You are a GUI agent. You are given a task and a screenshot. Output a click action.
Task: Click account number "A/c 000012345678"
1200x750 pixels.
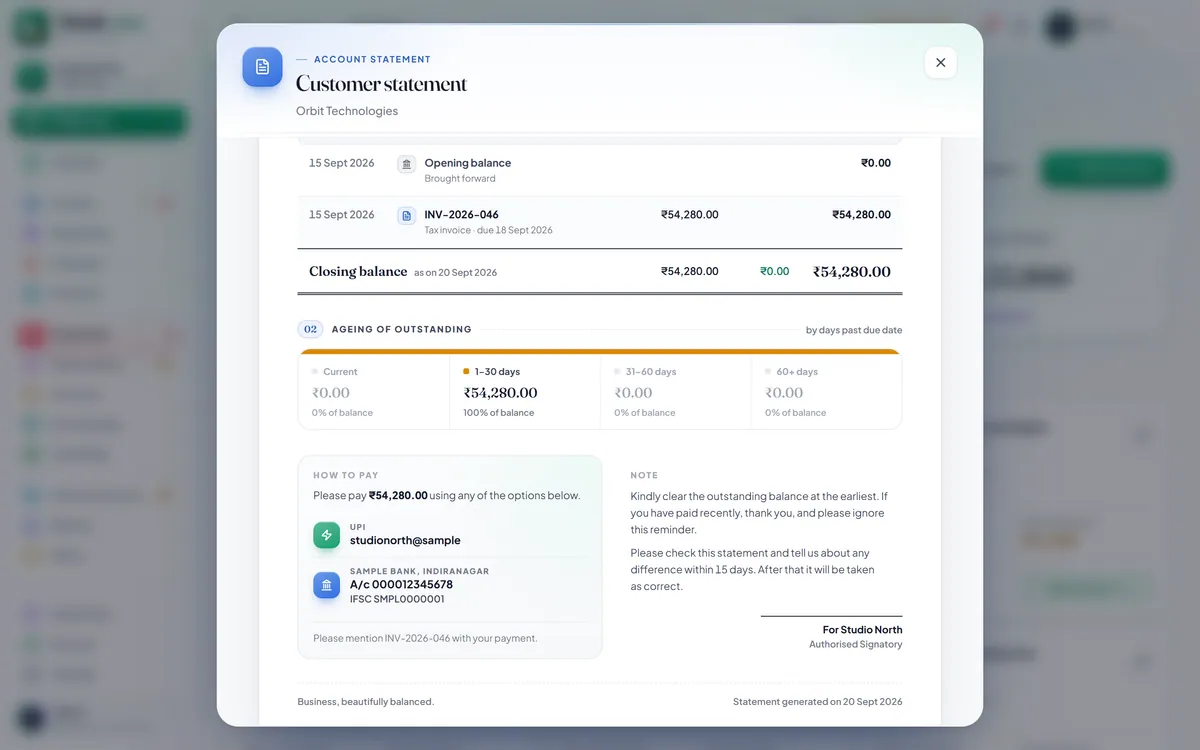(401, 585)
